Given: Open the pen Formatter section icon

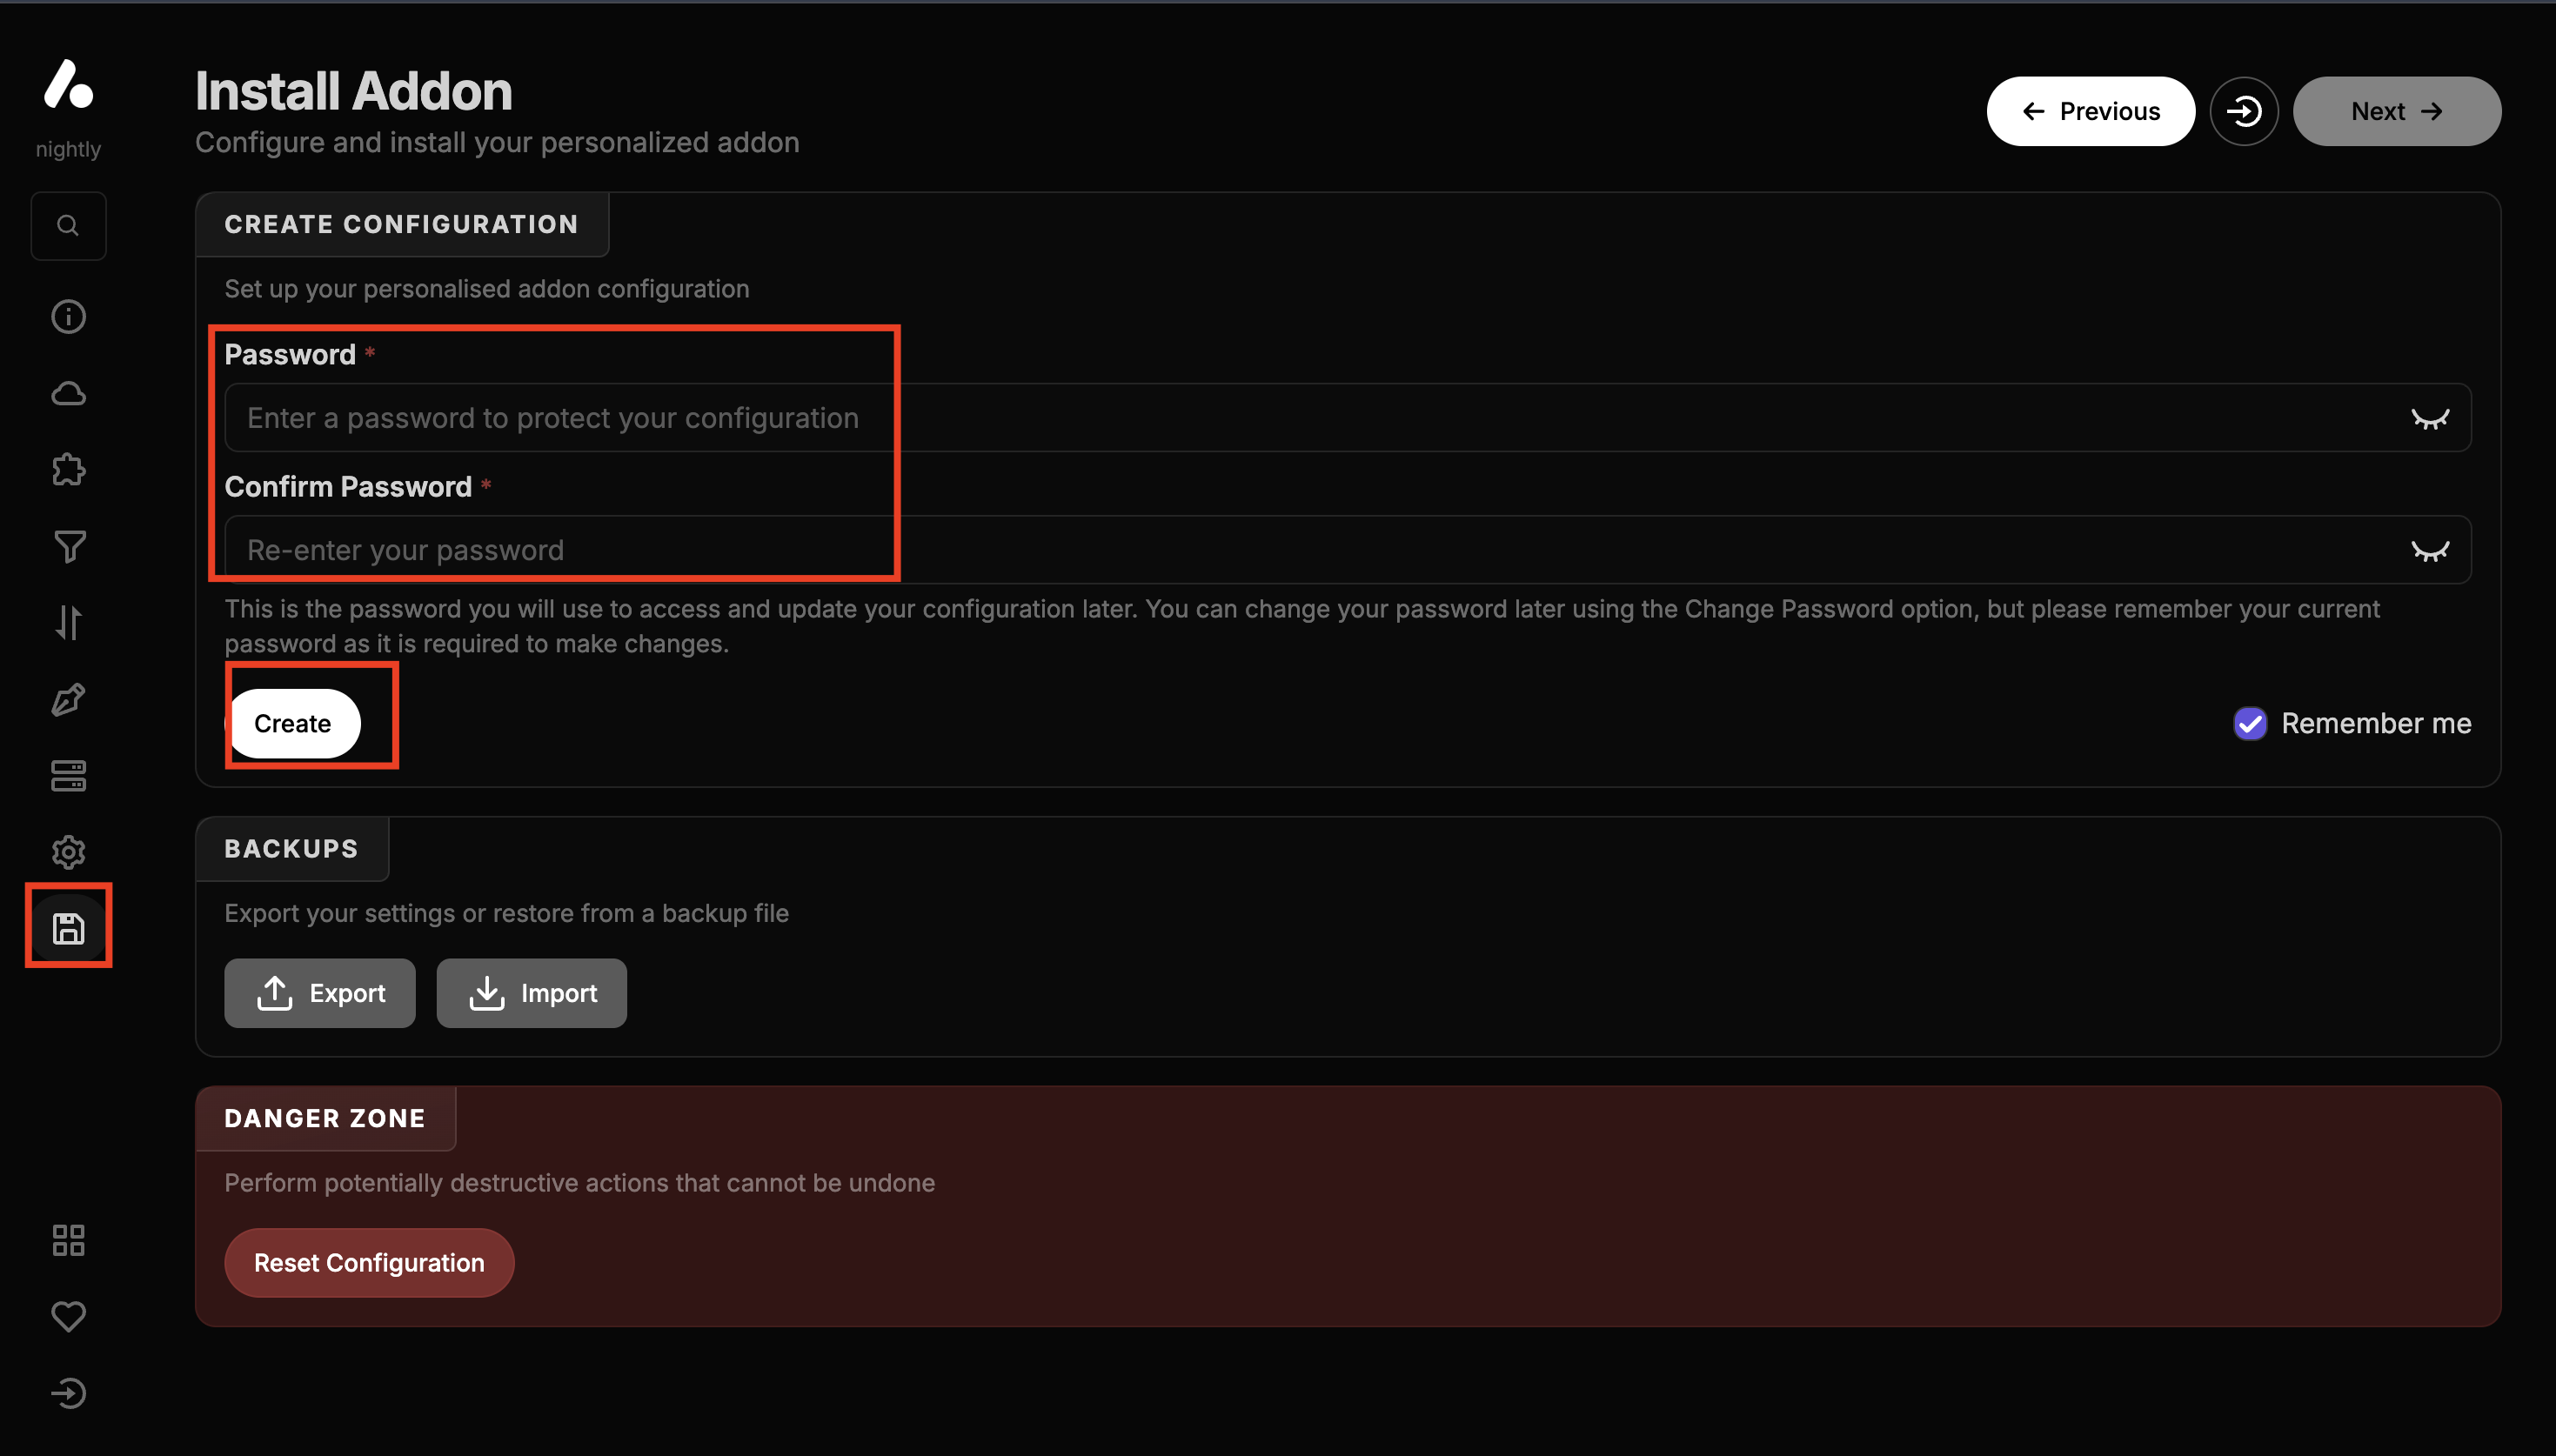Looking at the screenshot, I should point(68,700).
